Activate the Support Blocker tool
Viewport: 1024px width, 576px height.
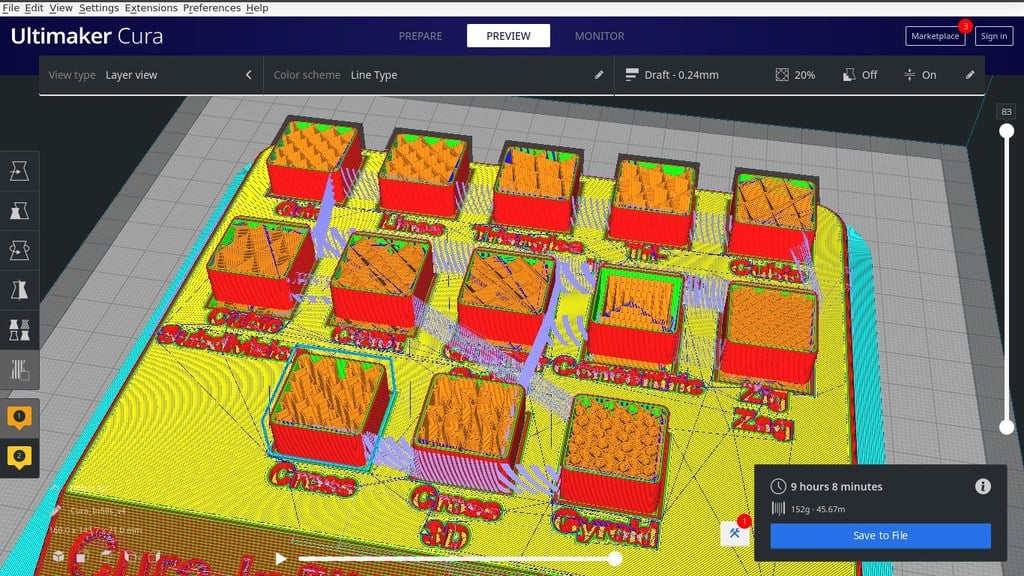tap(19, 370)
